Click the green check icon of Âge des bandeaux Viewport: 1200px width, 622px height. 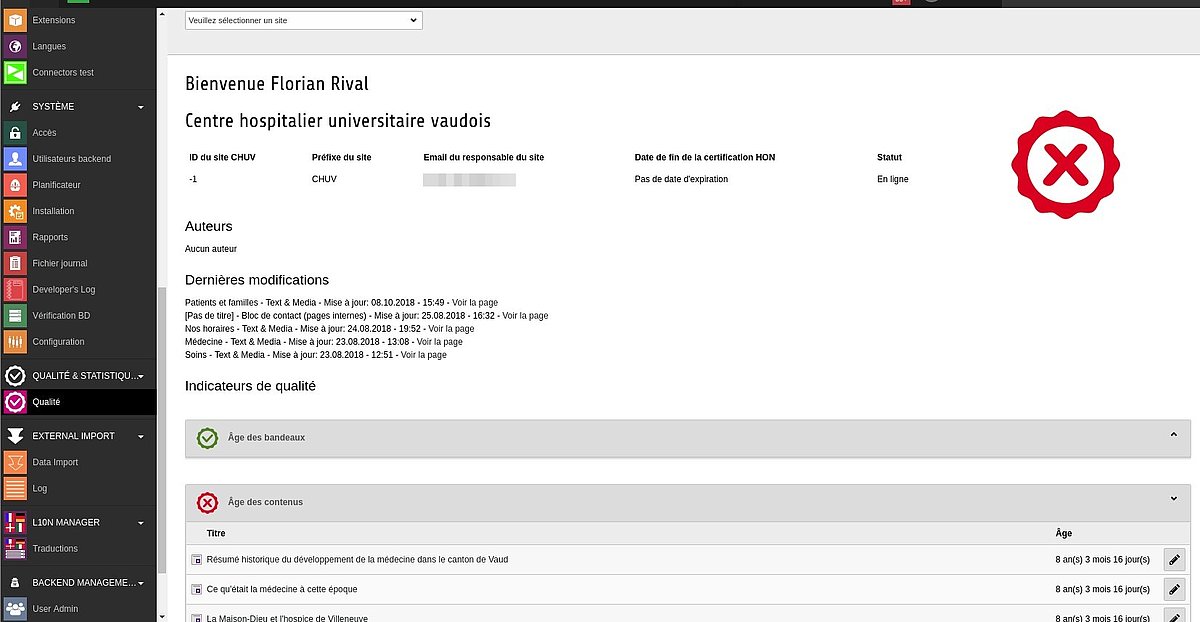(x=207, y=438)
